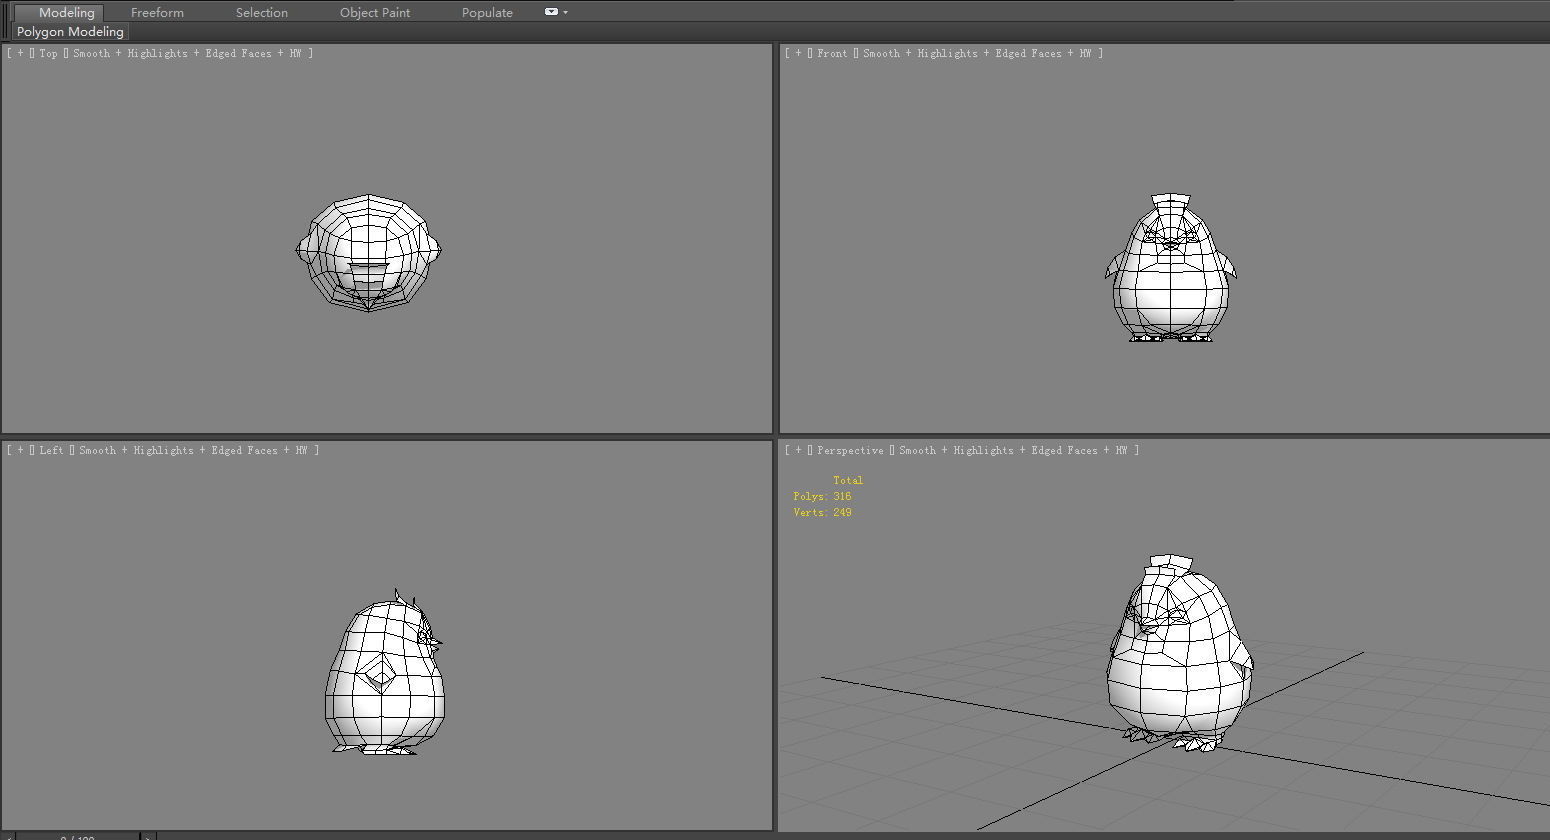Open the Perspective viewport's Smooth + Highlights shading menu
The image size is (1550, 840).
pos(1015,450)
